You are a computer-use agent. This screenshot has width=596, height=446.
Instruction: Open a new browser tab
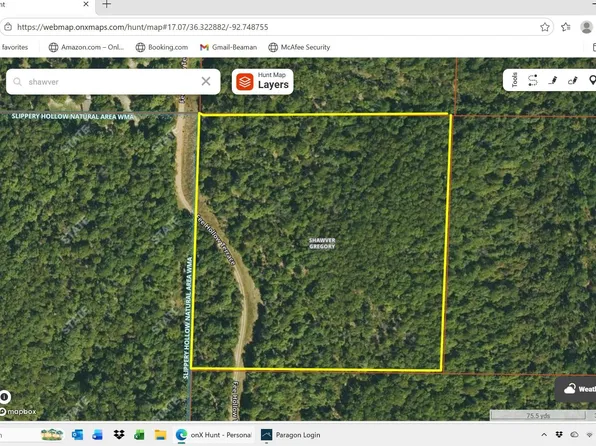click(107, 4)
